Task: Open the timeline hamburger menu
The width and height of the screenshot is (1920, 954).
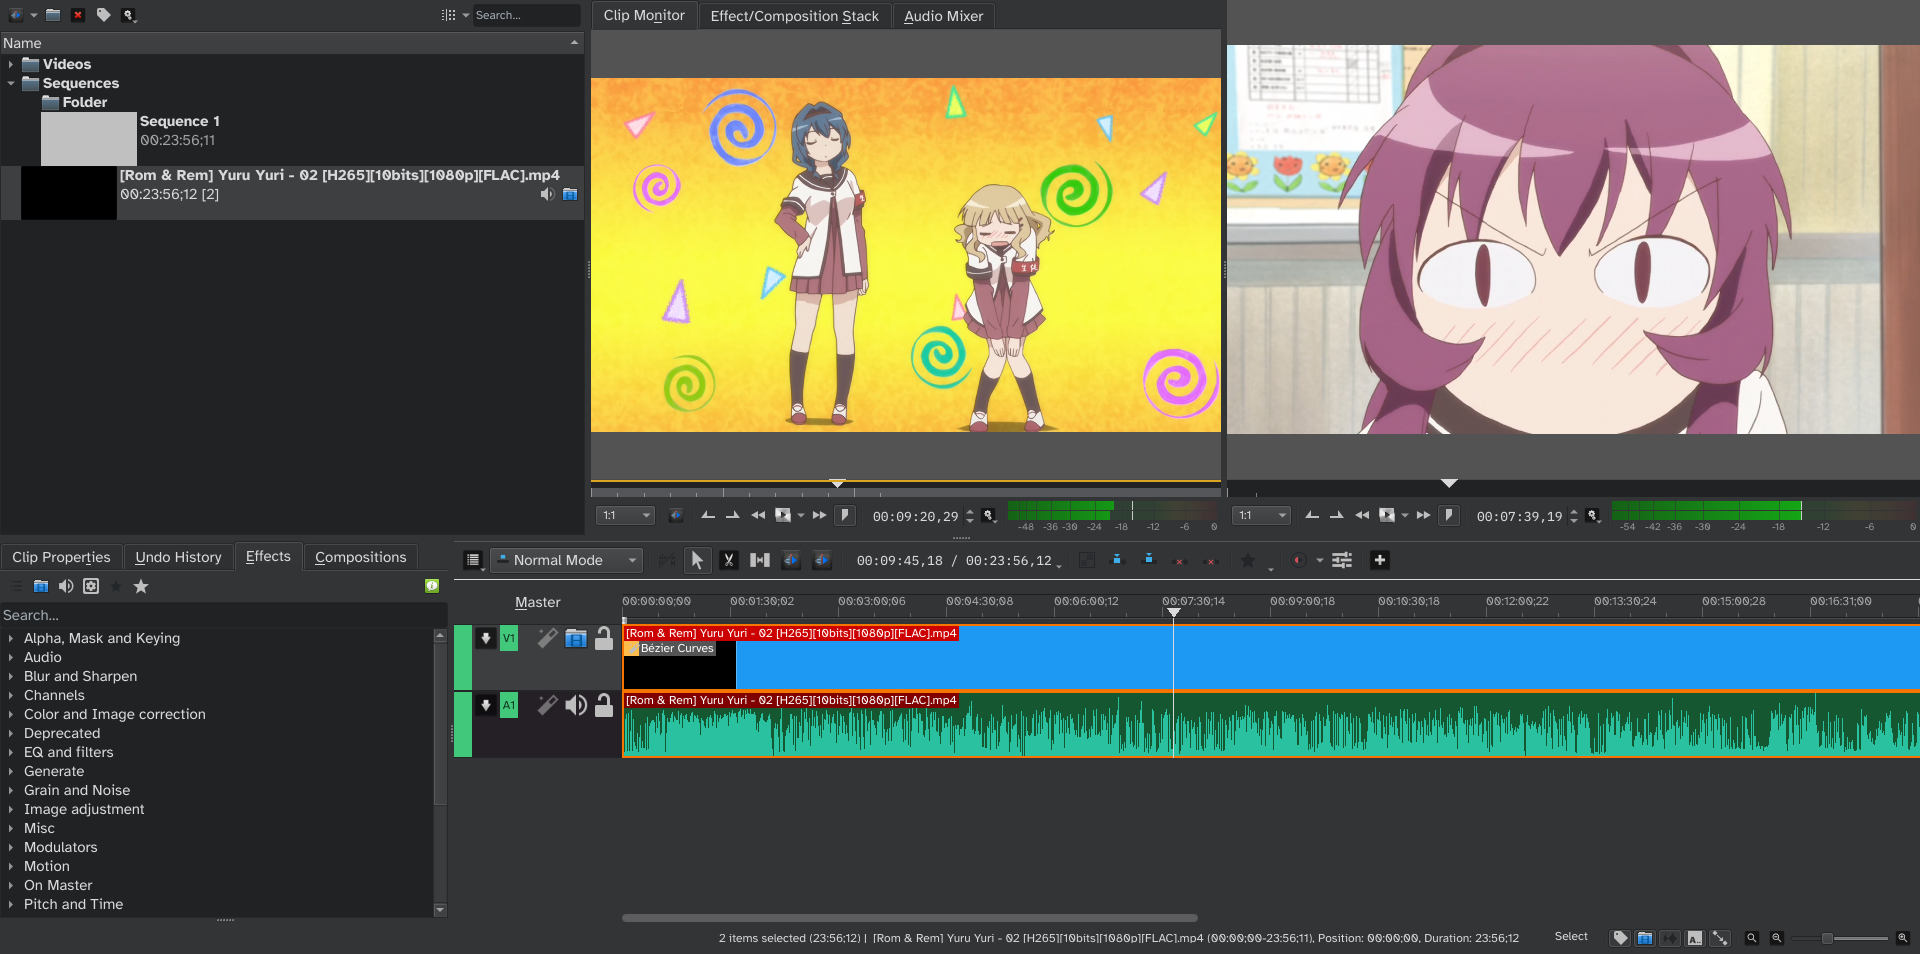Action: coord(473,560)
